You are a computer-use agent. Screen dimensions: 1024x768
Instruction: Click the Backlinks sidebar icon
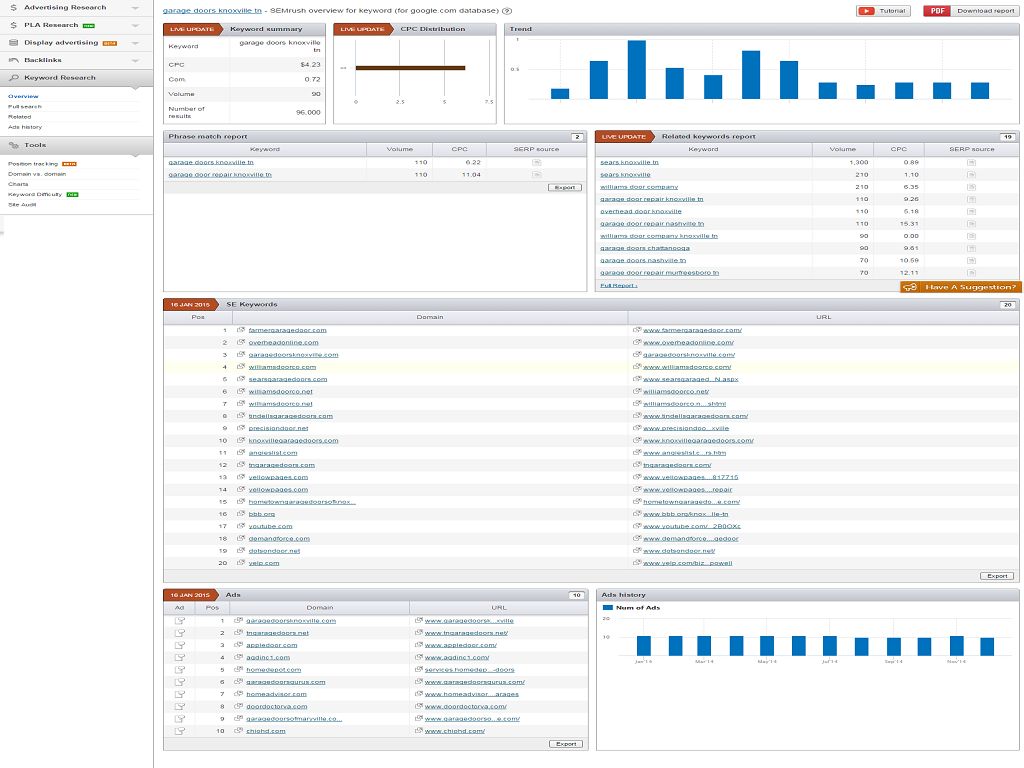14,60
